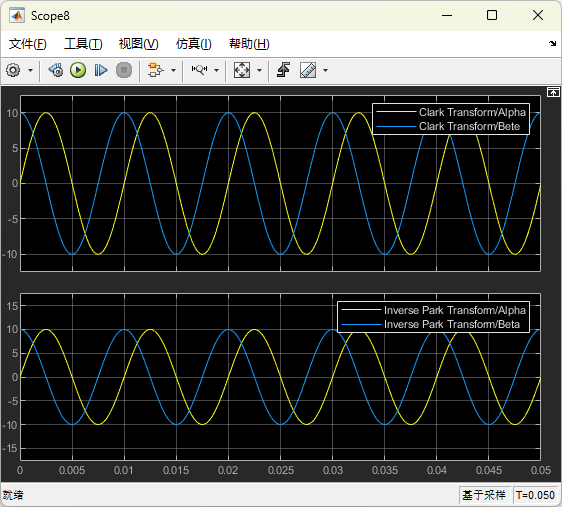The width and height of the screenshot is (562, 507).
Task: Click the yellow line swatch for Inverse Park Alpha
Action: 361,310
